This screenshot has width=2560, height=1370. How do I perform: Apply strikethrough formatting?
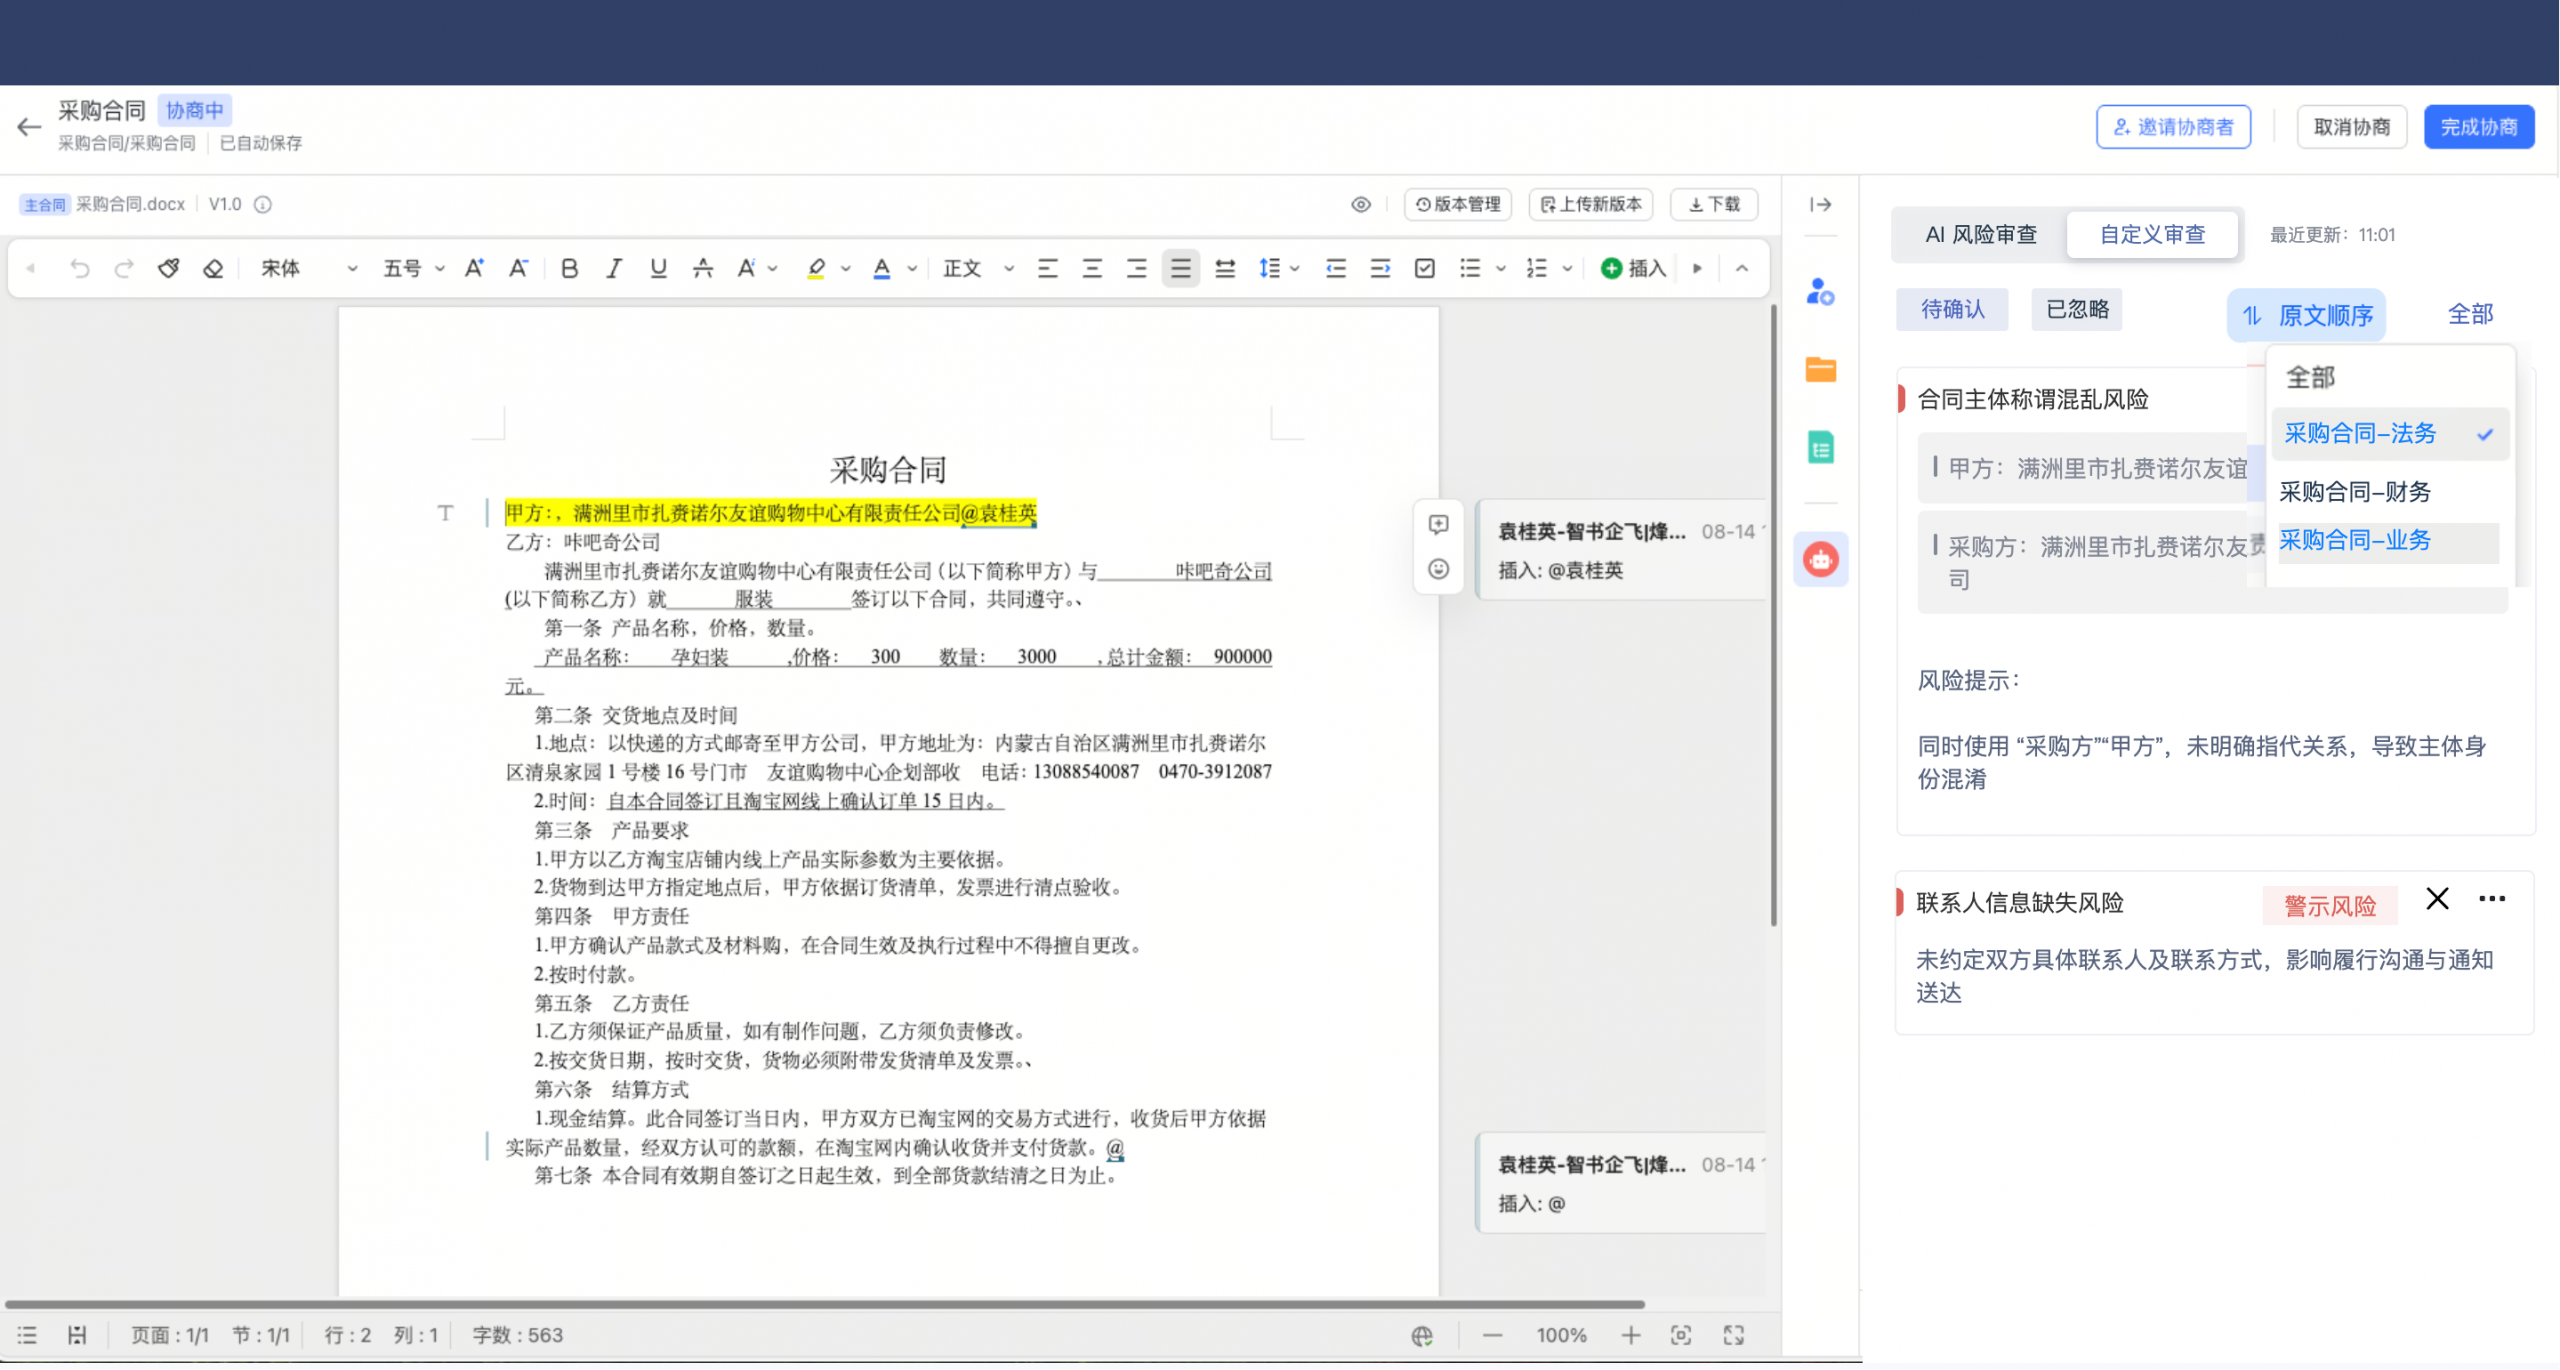702,268
